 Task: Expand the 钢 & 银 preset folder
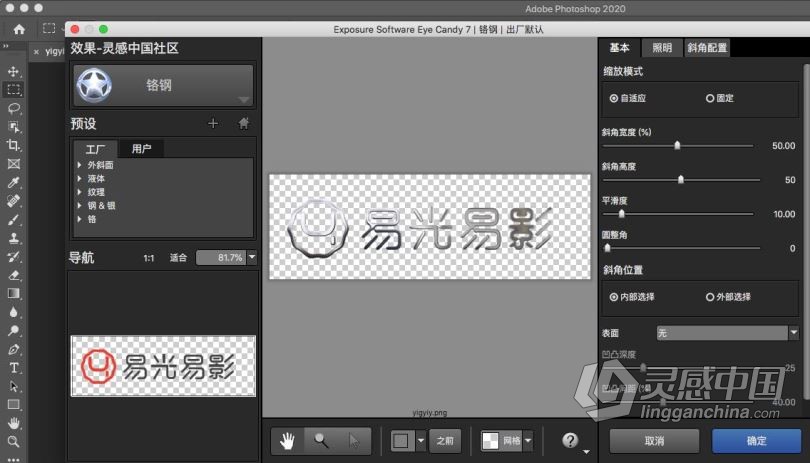pyautogui.click(x=80, y=205)
